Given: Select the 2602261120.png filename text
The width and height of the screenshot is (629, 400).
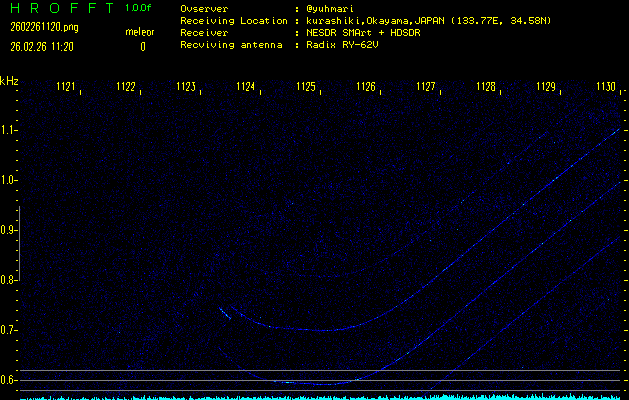Looking at the screenshot, I should point(36,28).
